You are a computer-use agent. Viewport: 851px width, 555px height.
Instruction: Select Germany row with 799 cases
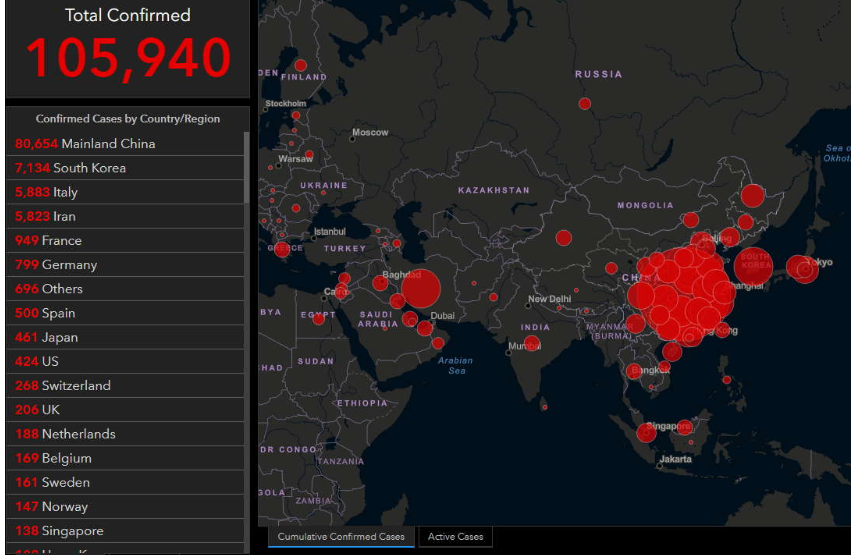pyautogui.click(x=125, y=264)
